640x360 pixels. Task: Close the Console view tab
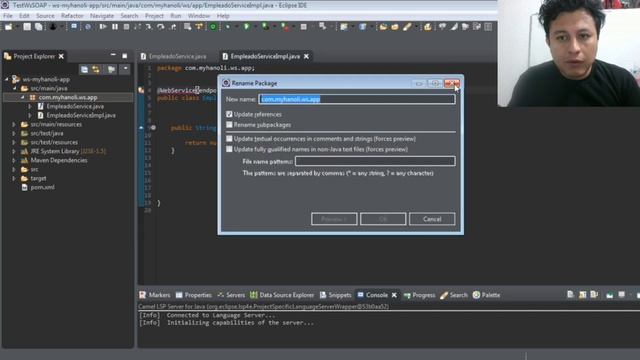(x=394, y=295)
